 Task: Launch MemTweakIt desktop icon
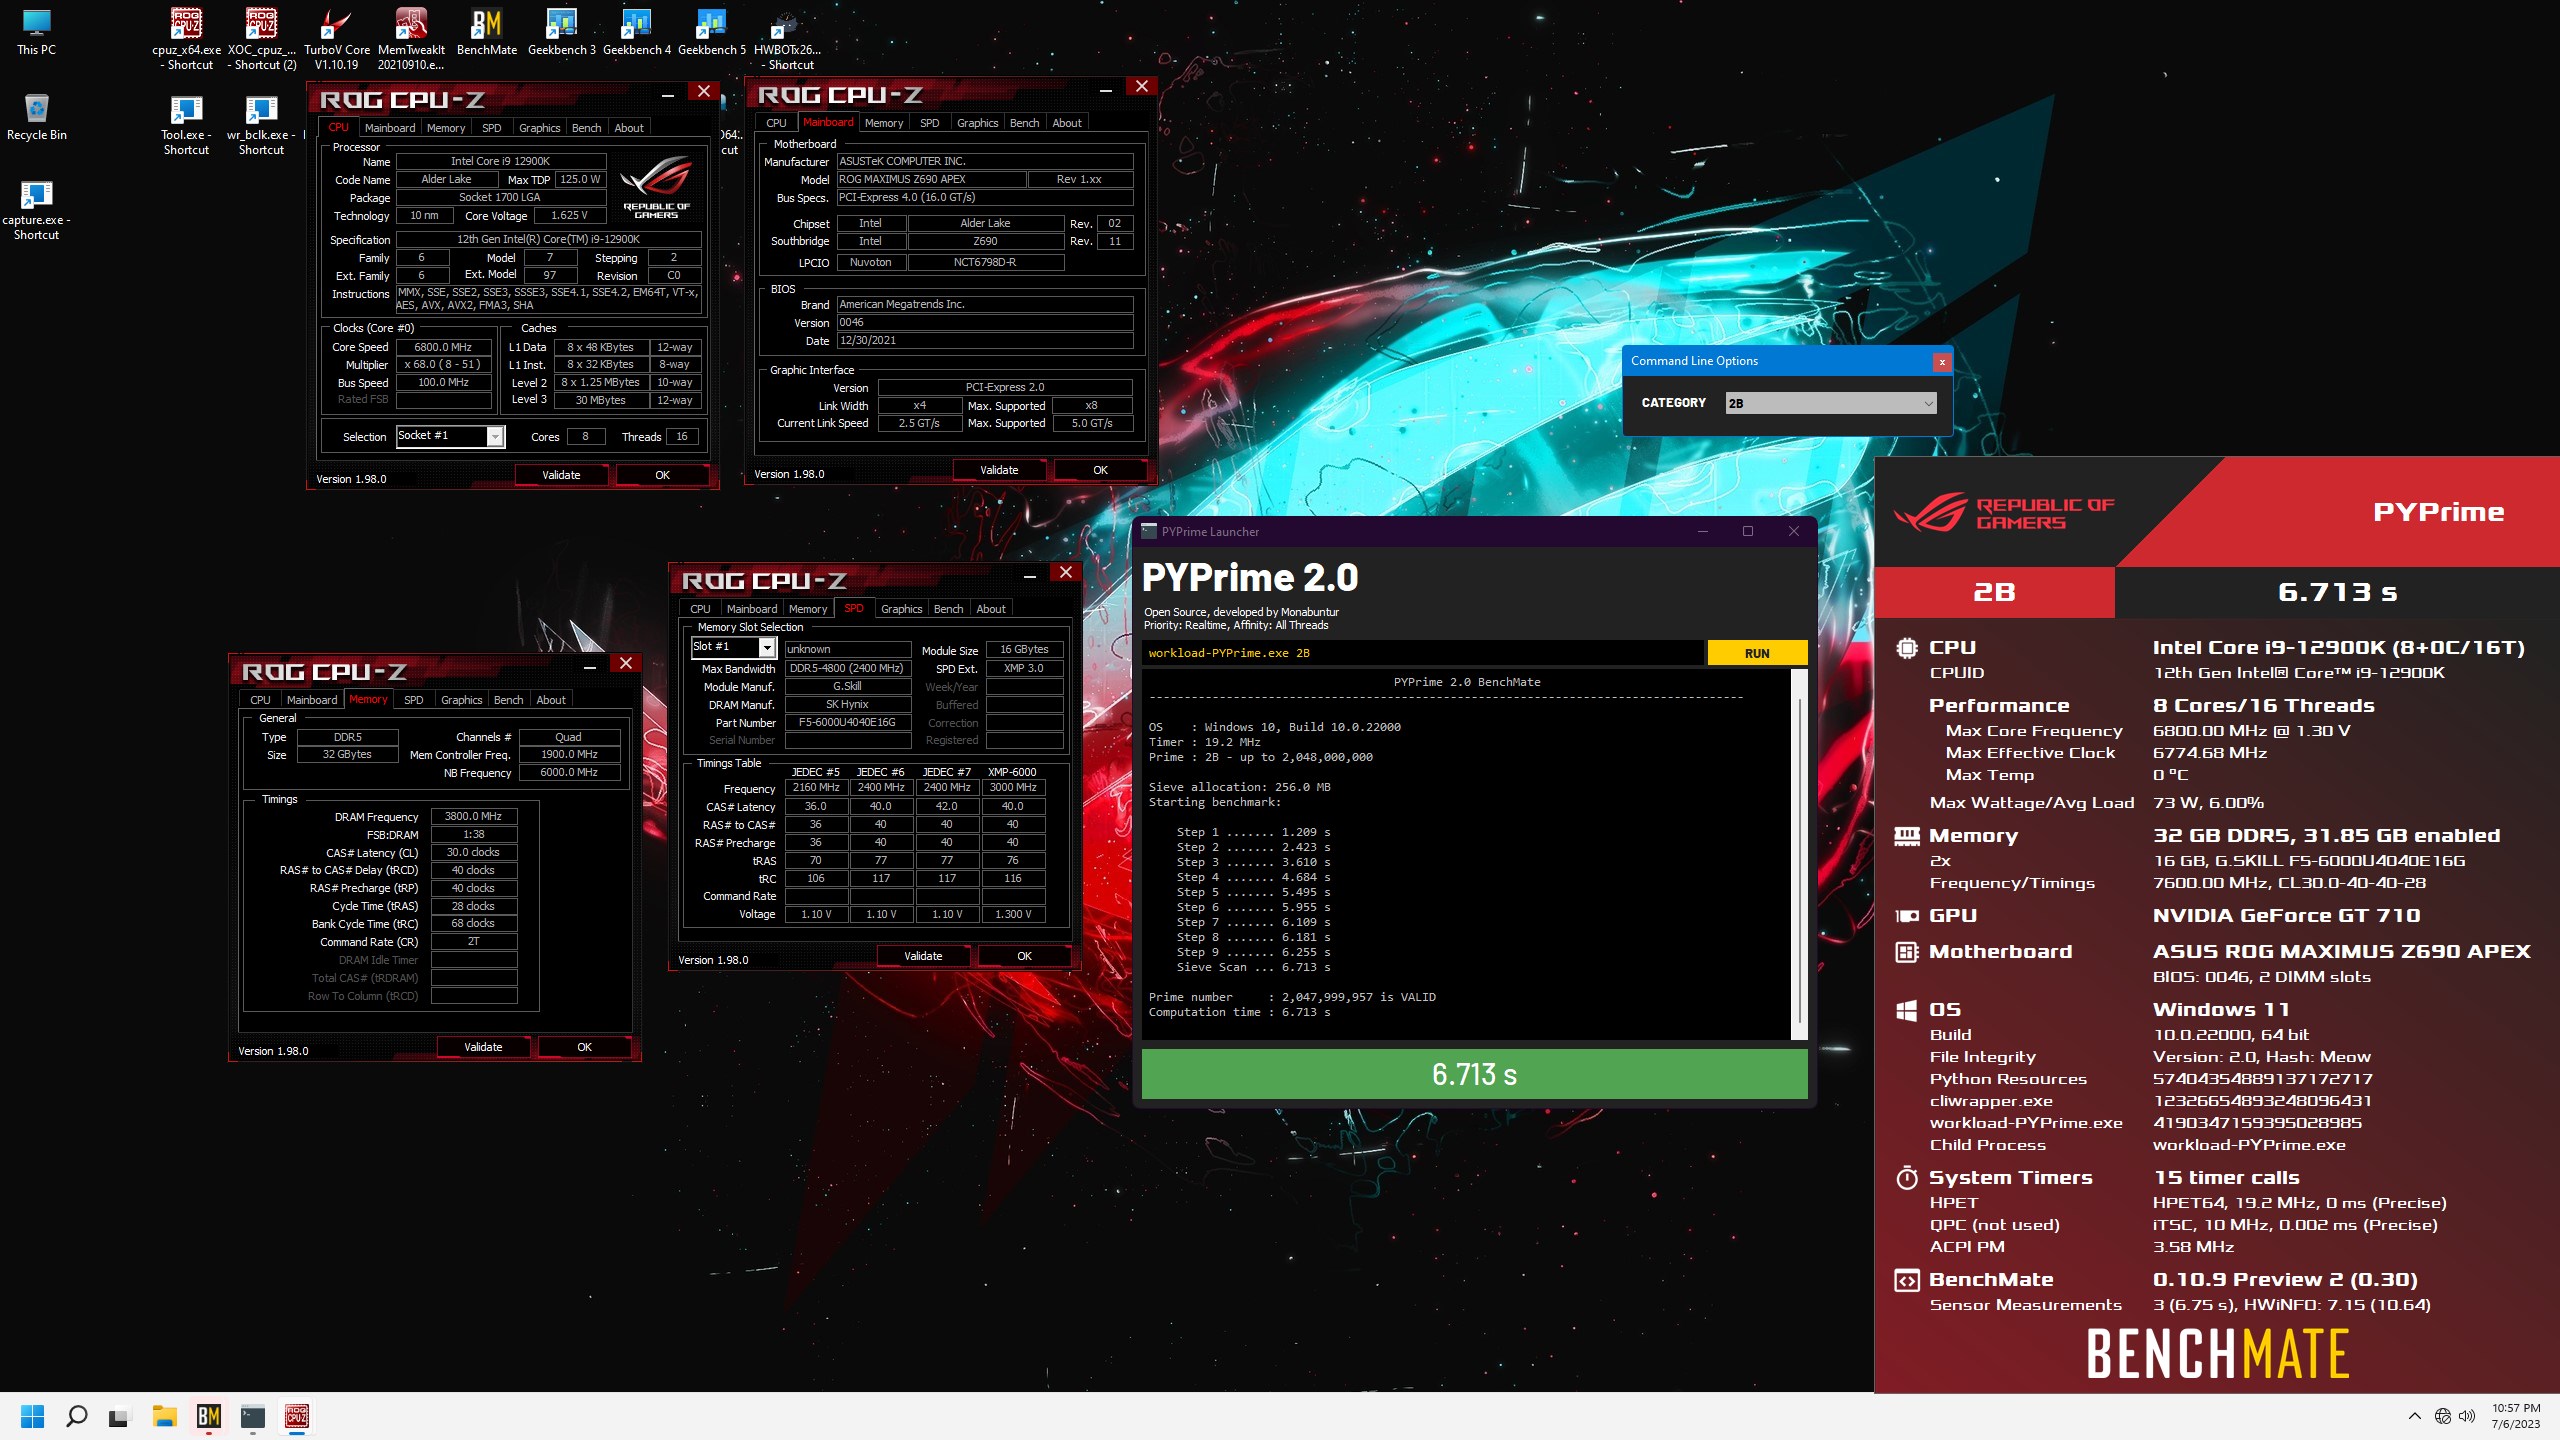point(411,39)
